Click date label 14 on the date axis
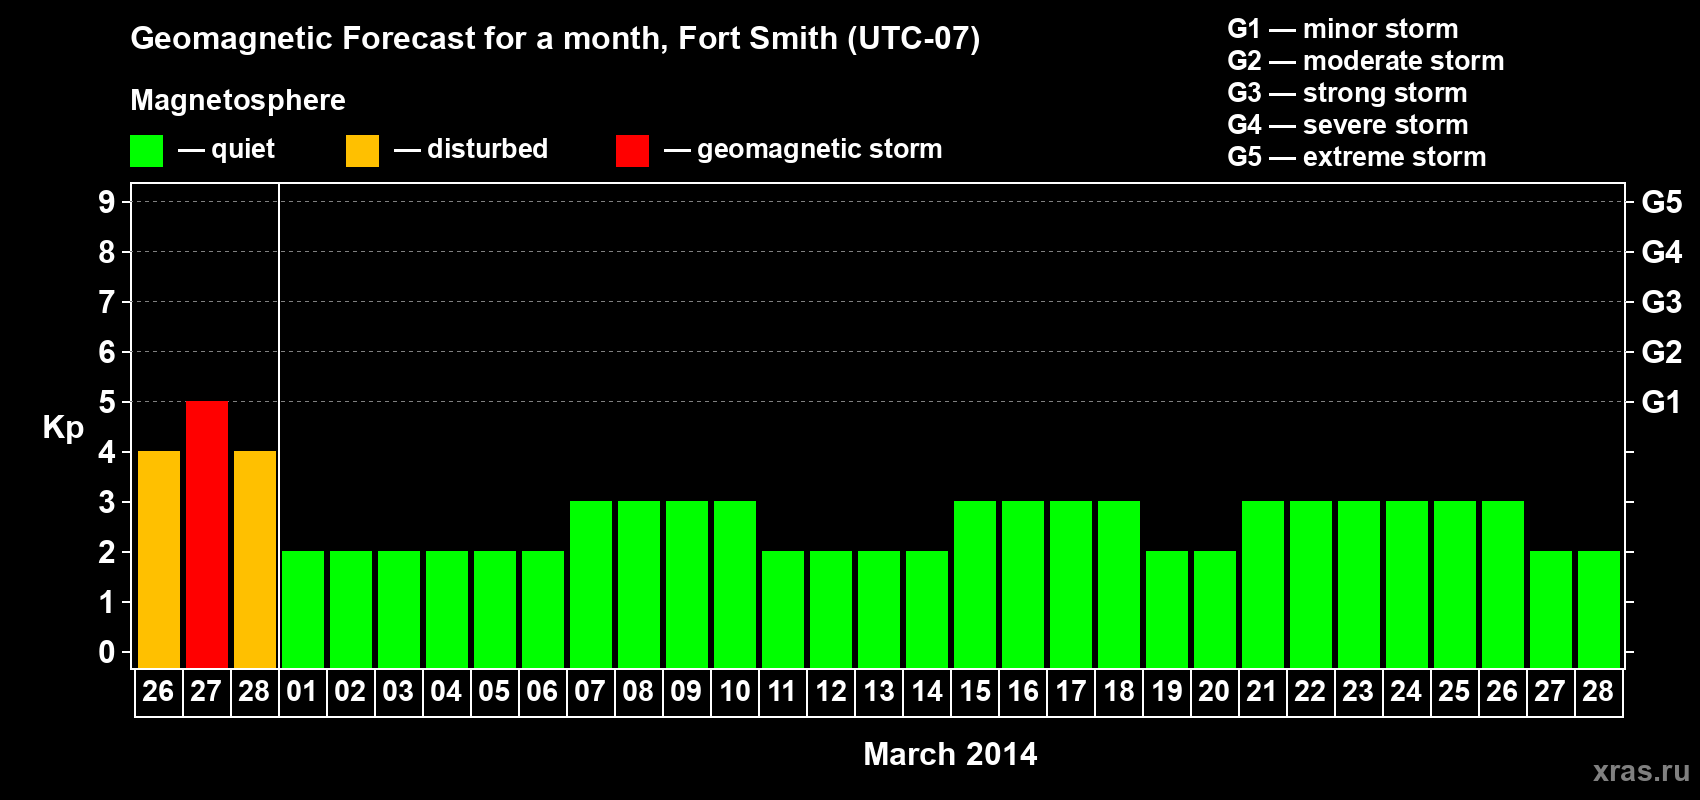 (x=926, y=692)
